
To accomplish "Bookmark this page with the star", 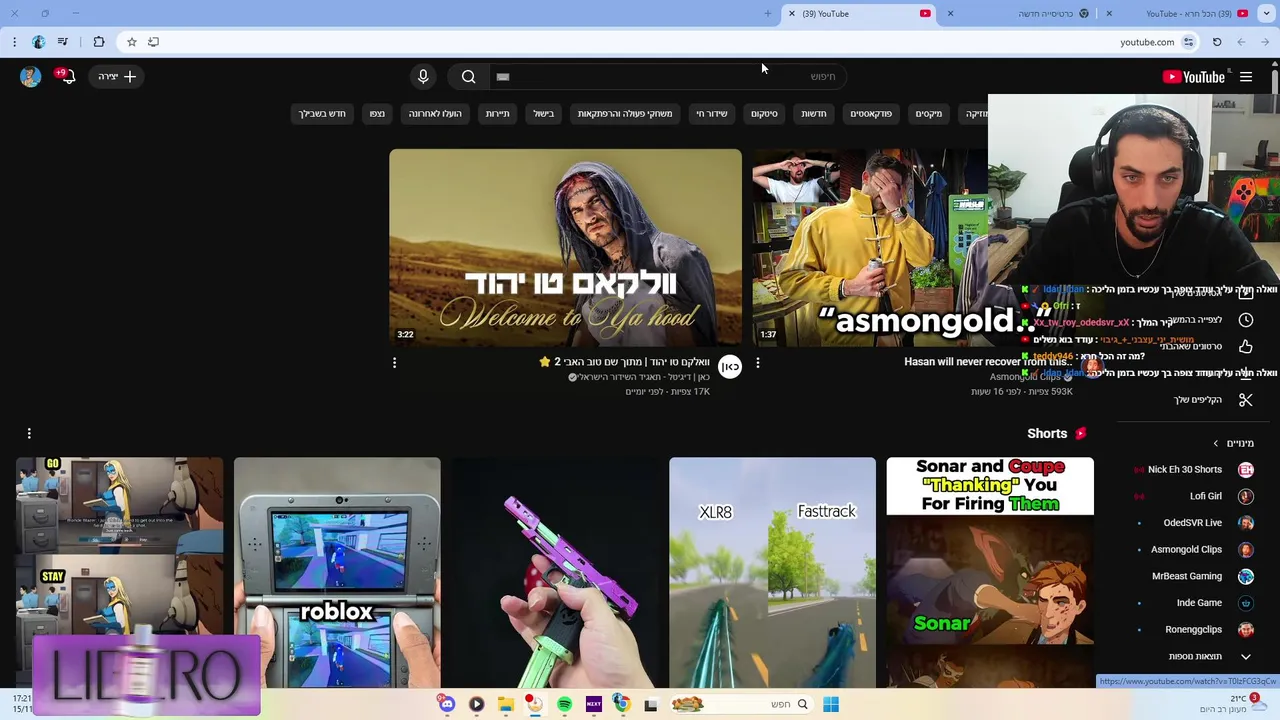I will click(131, 42).
